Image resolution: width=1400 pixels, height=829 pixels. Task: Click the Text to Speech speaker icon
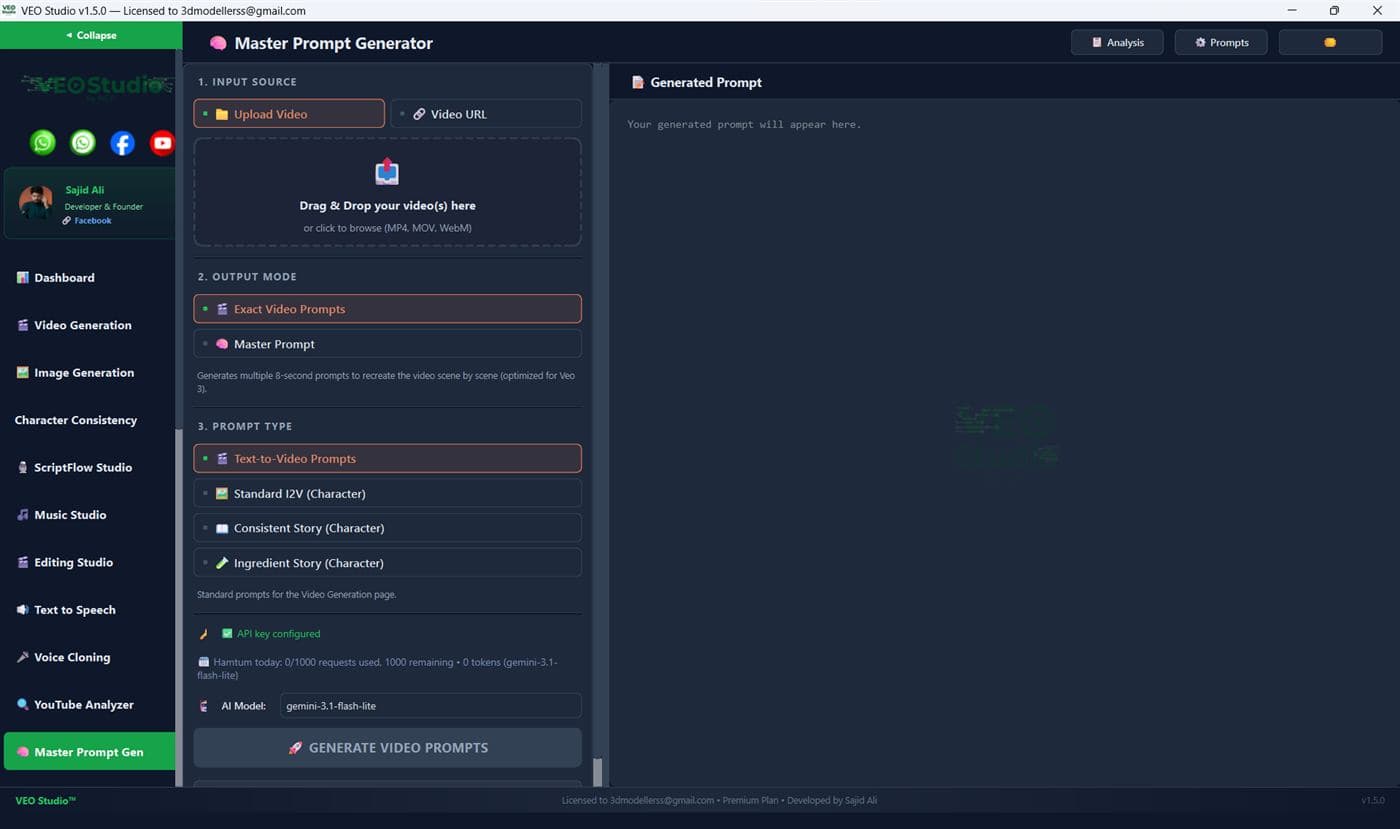(22, 610)
